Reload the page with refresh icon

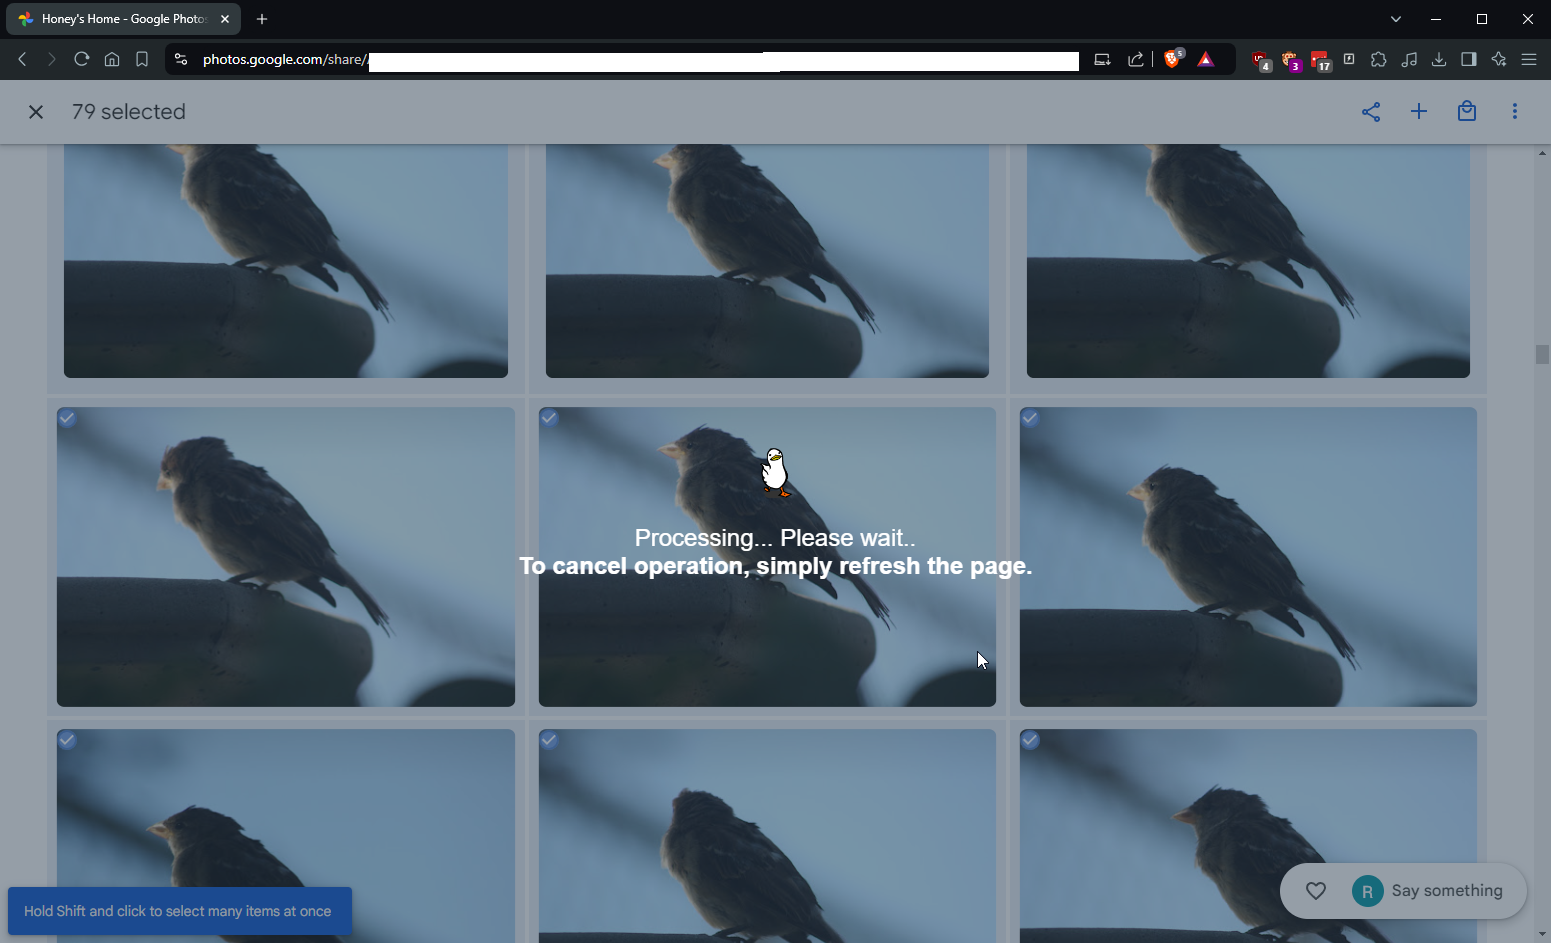82,59
